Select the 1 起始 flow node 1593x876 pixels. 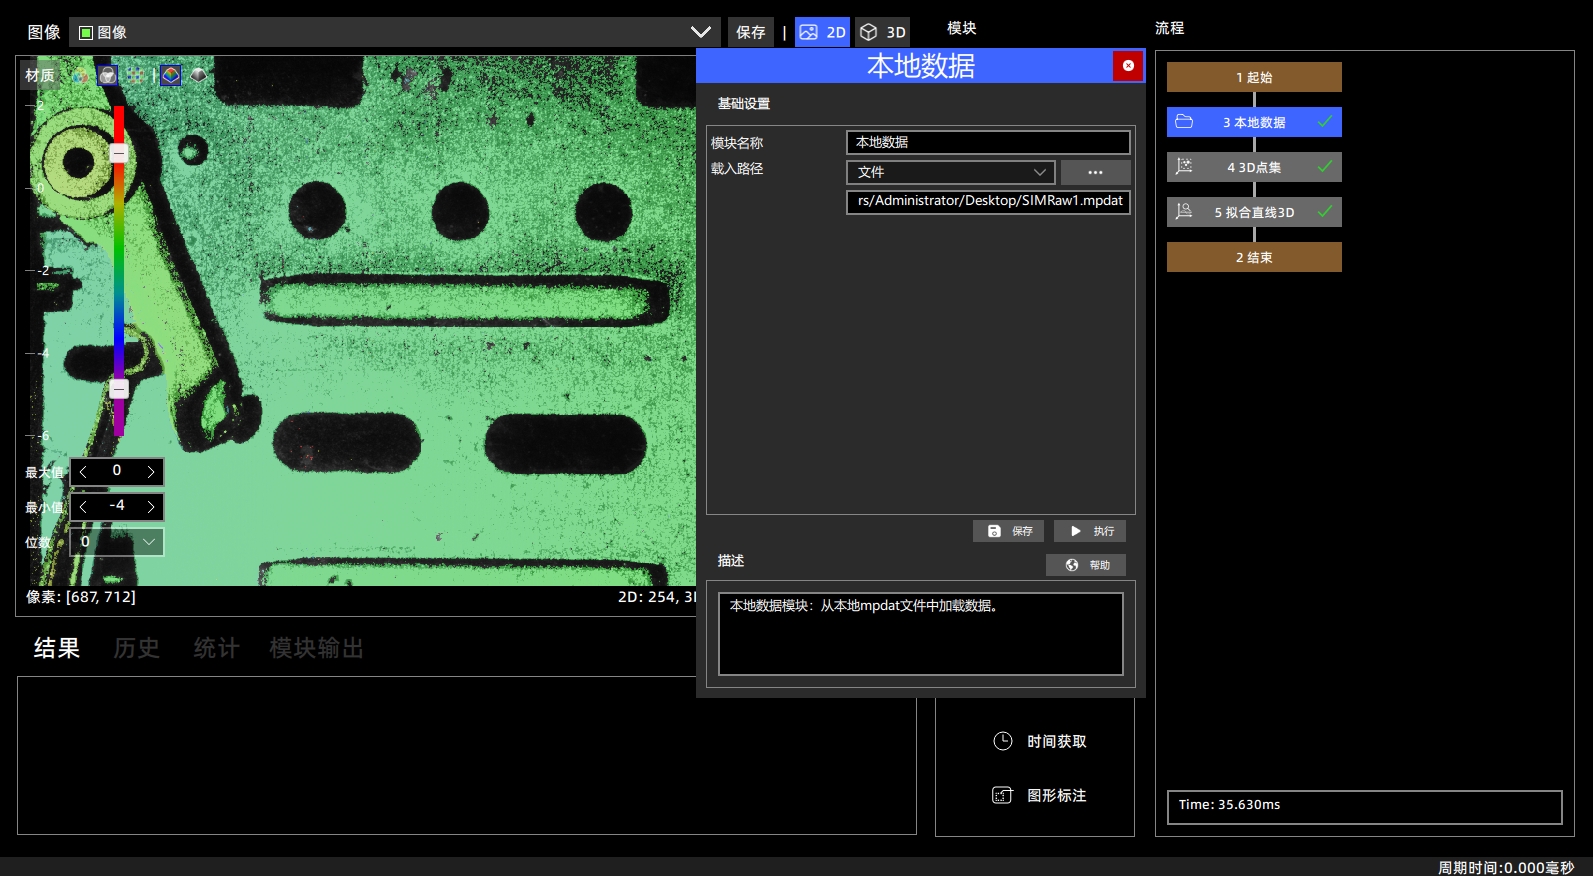click(1254, 77)
